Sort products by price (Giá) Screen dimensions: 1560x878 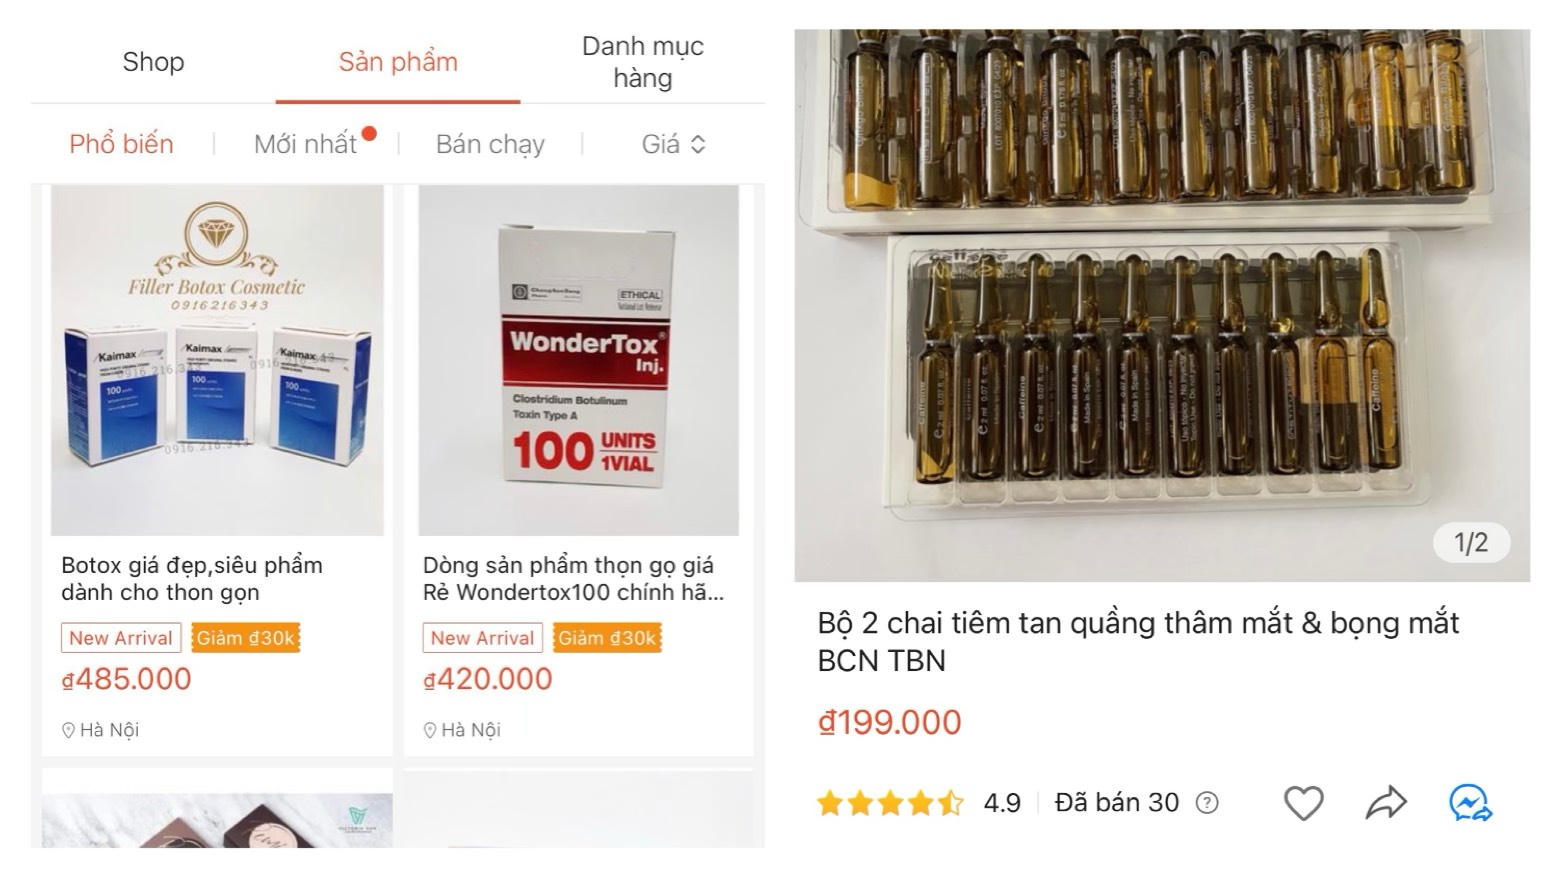point(673,144)
